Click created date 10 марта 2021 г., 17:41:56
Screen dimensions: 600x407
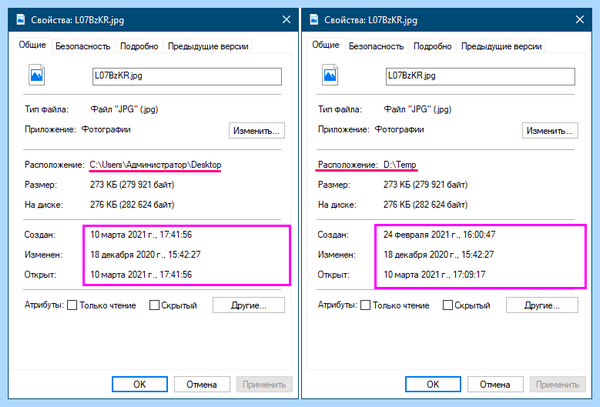click(x=141, y=234)
